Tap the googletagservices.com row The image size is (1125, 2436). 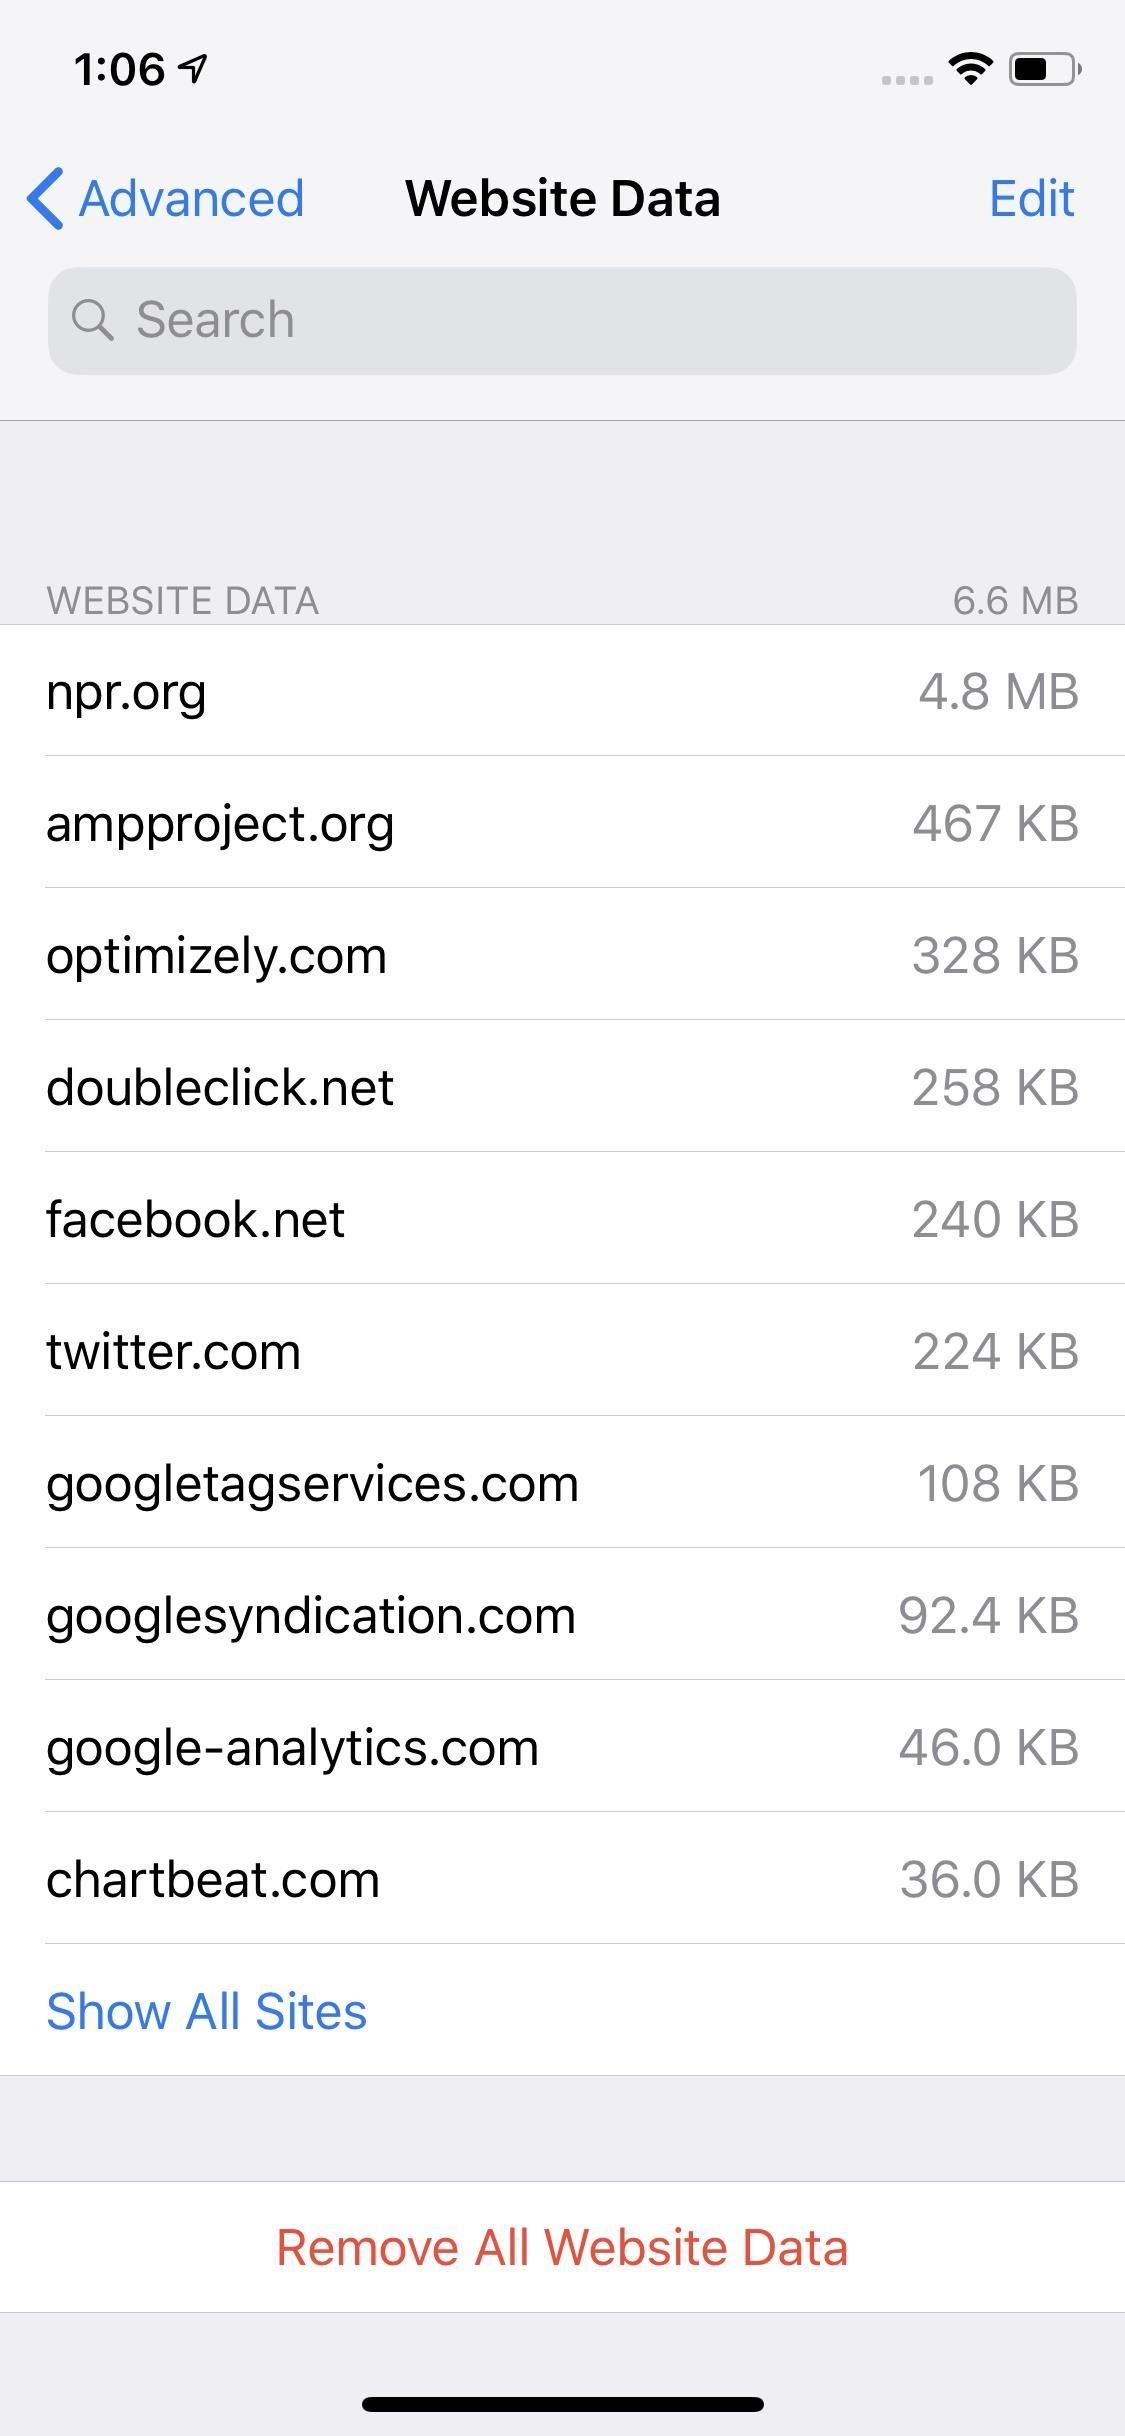(x=562, y=1483)
